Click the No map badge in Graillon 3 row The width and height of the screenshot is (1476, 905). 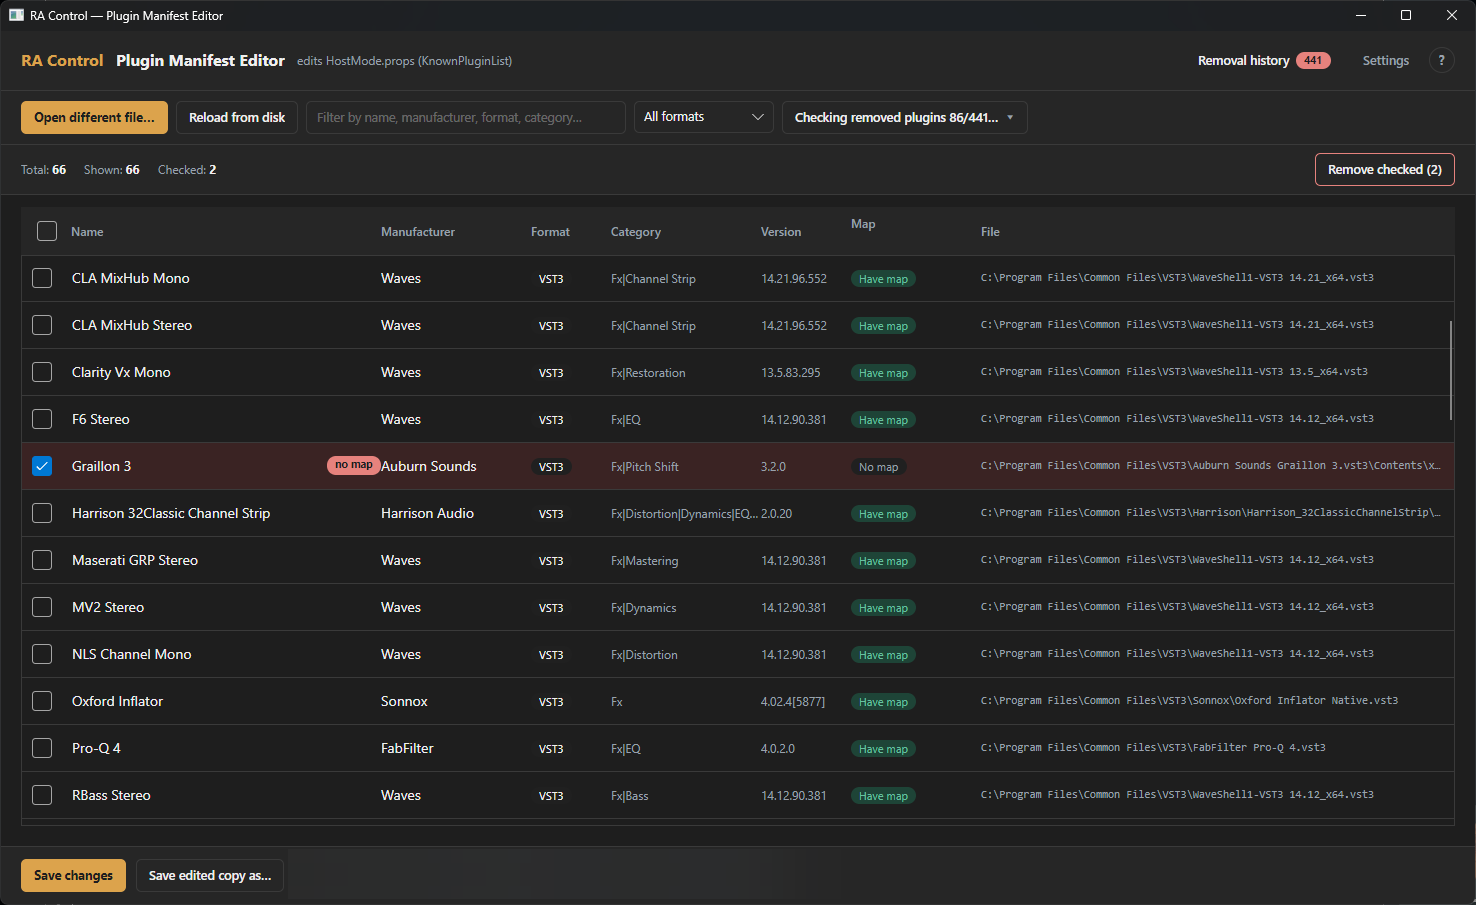(x=878, y=467)
